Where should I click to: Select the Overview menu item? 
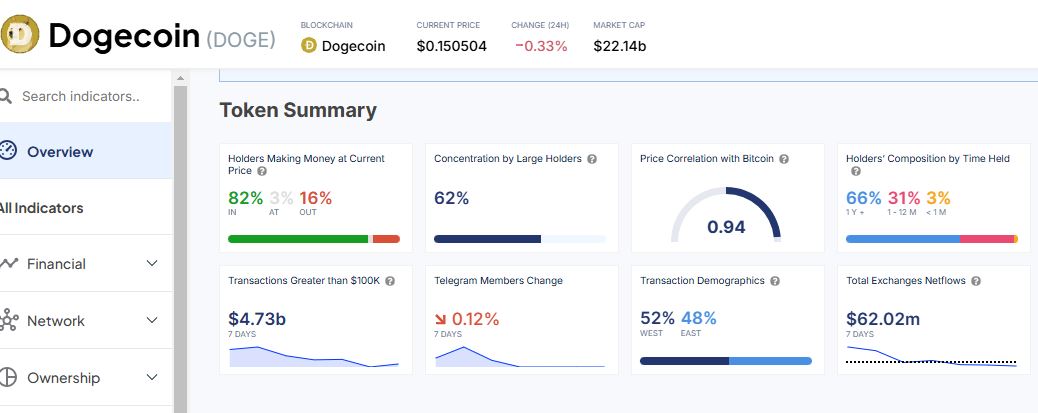(86, 151)
